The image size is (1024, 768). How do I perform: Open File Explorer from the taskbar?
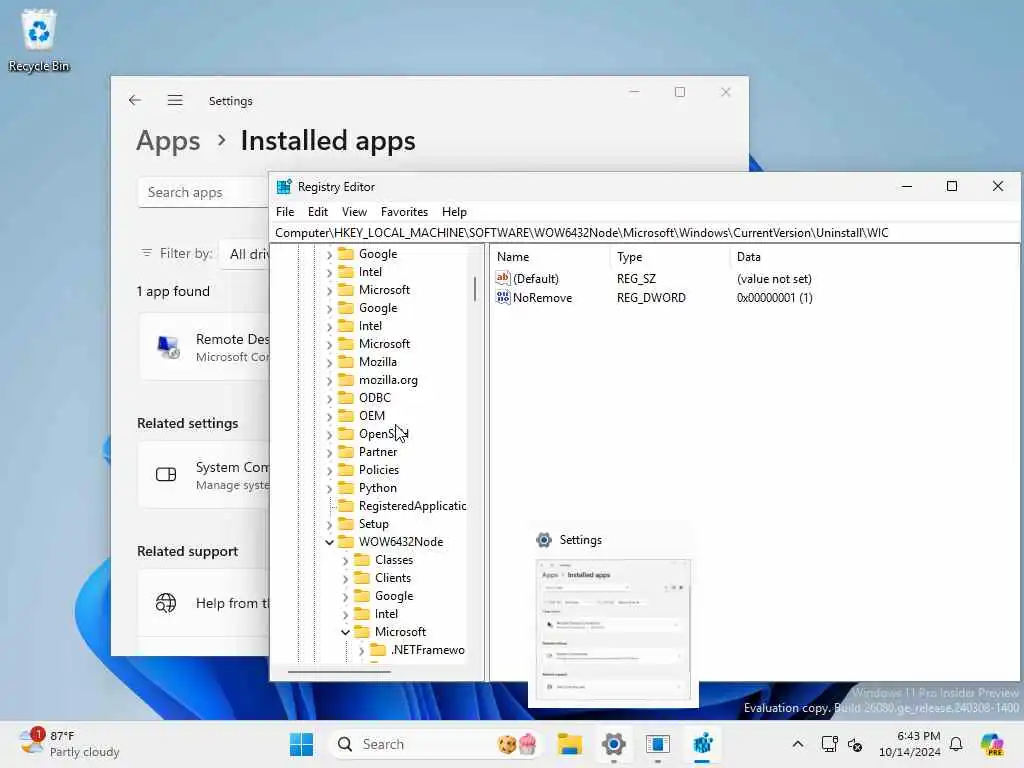coord(569,744)
